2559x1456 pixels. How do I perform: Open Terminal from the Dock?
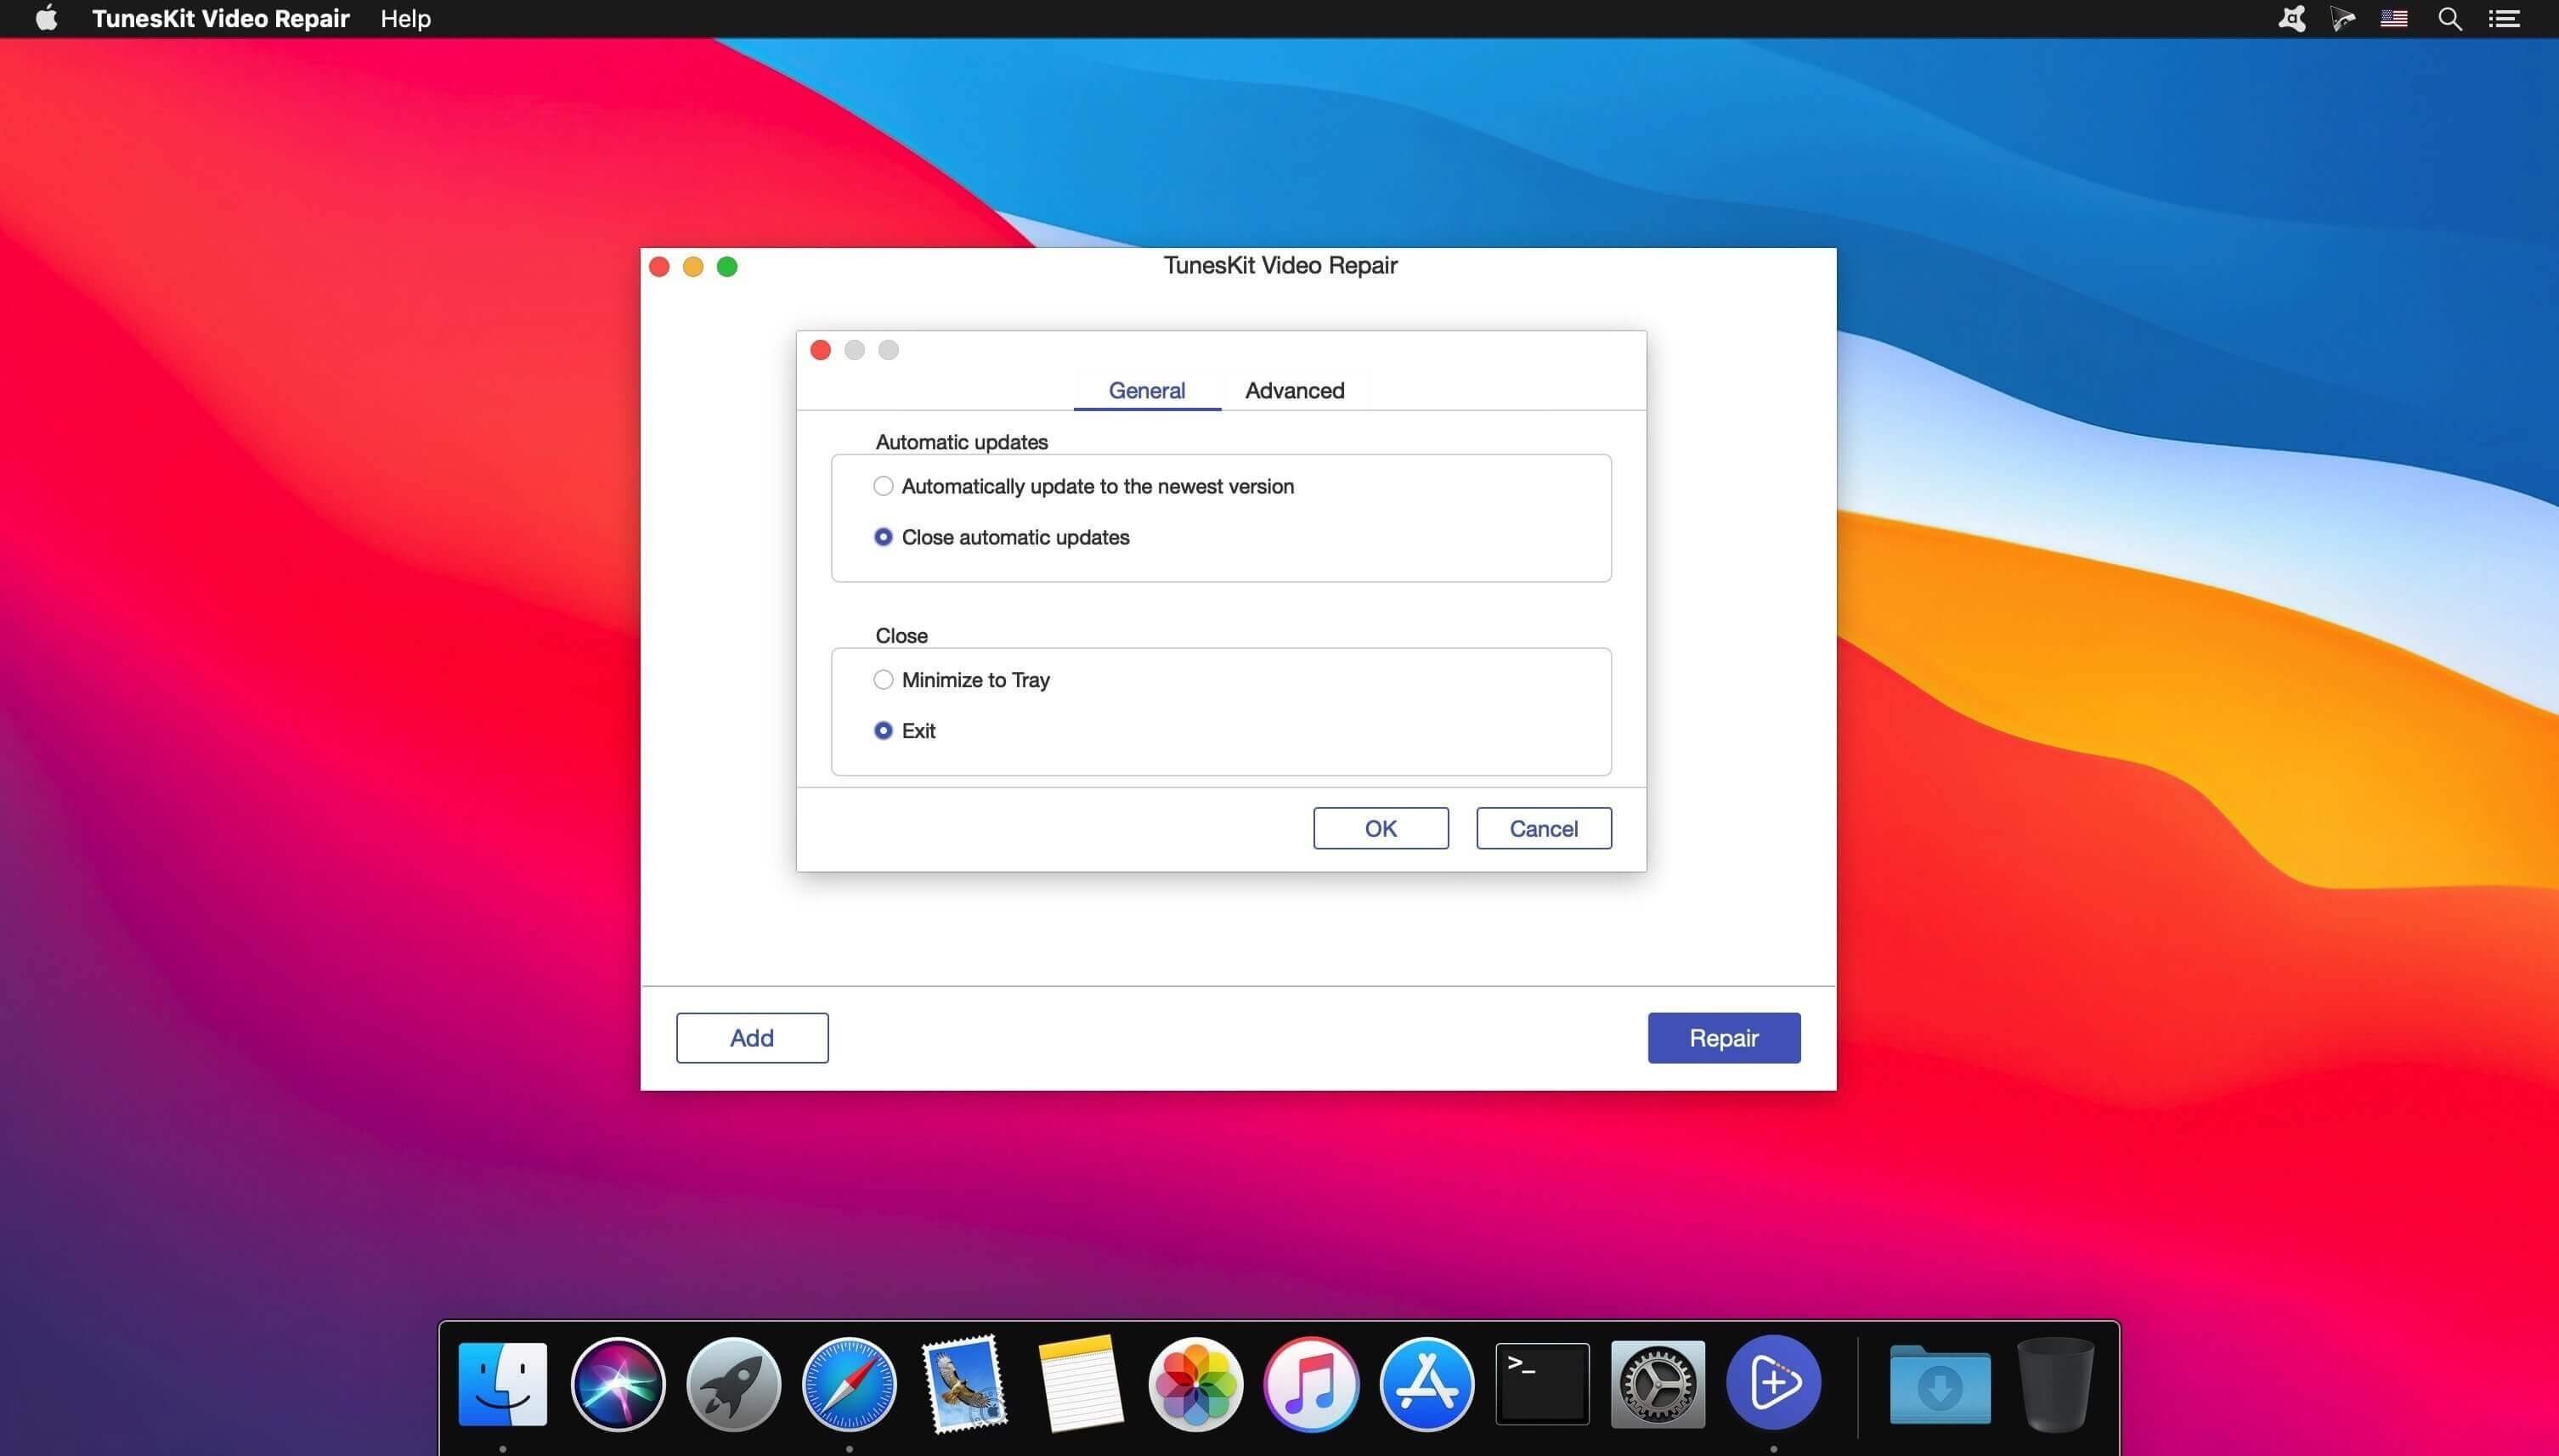1542,1383
